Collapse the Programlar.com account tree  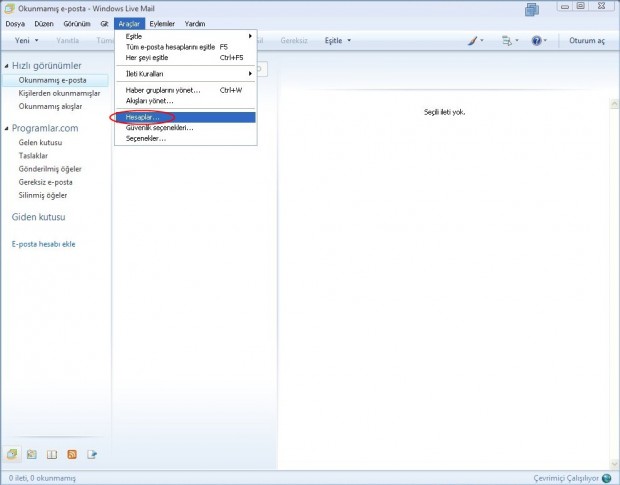pyautogui.click(x=6, y=128)
